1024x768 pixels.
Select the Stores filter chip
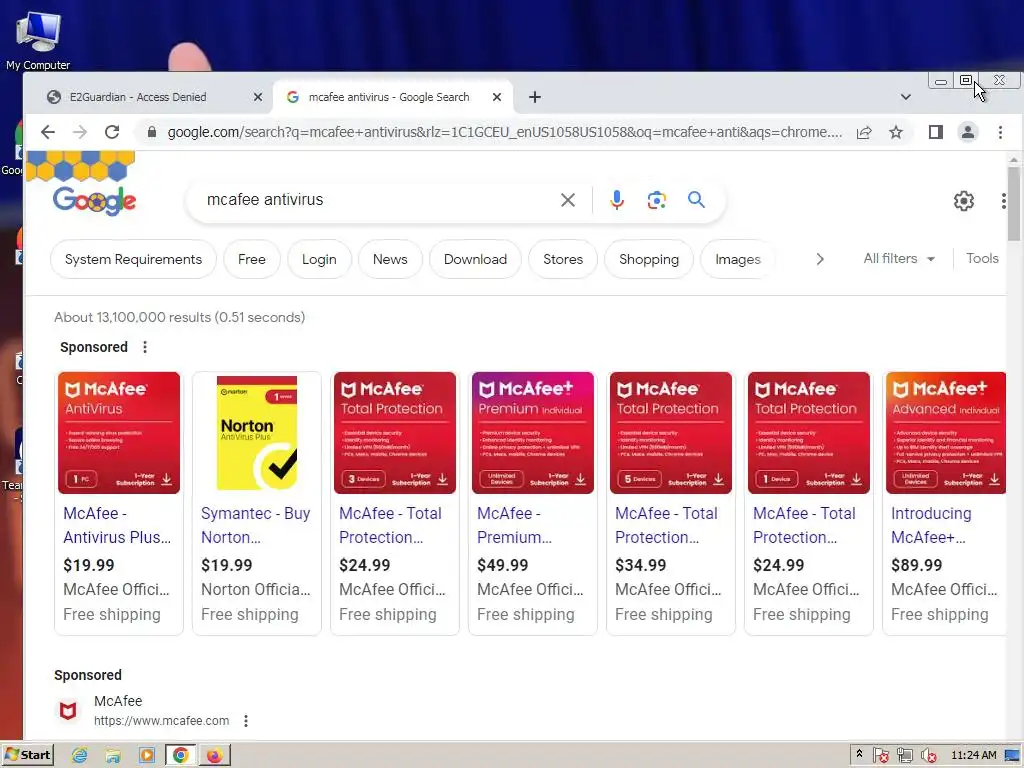click(x=563, y=259)
